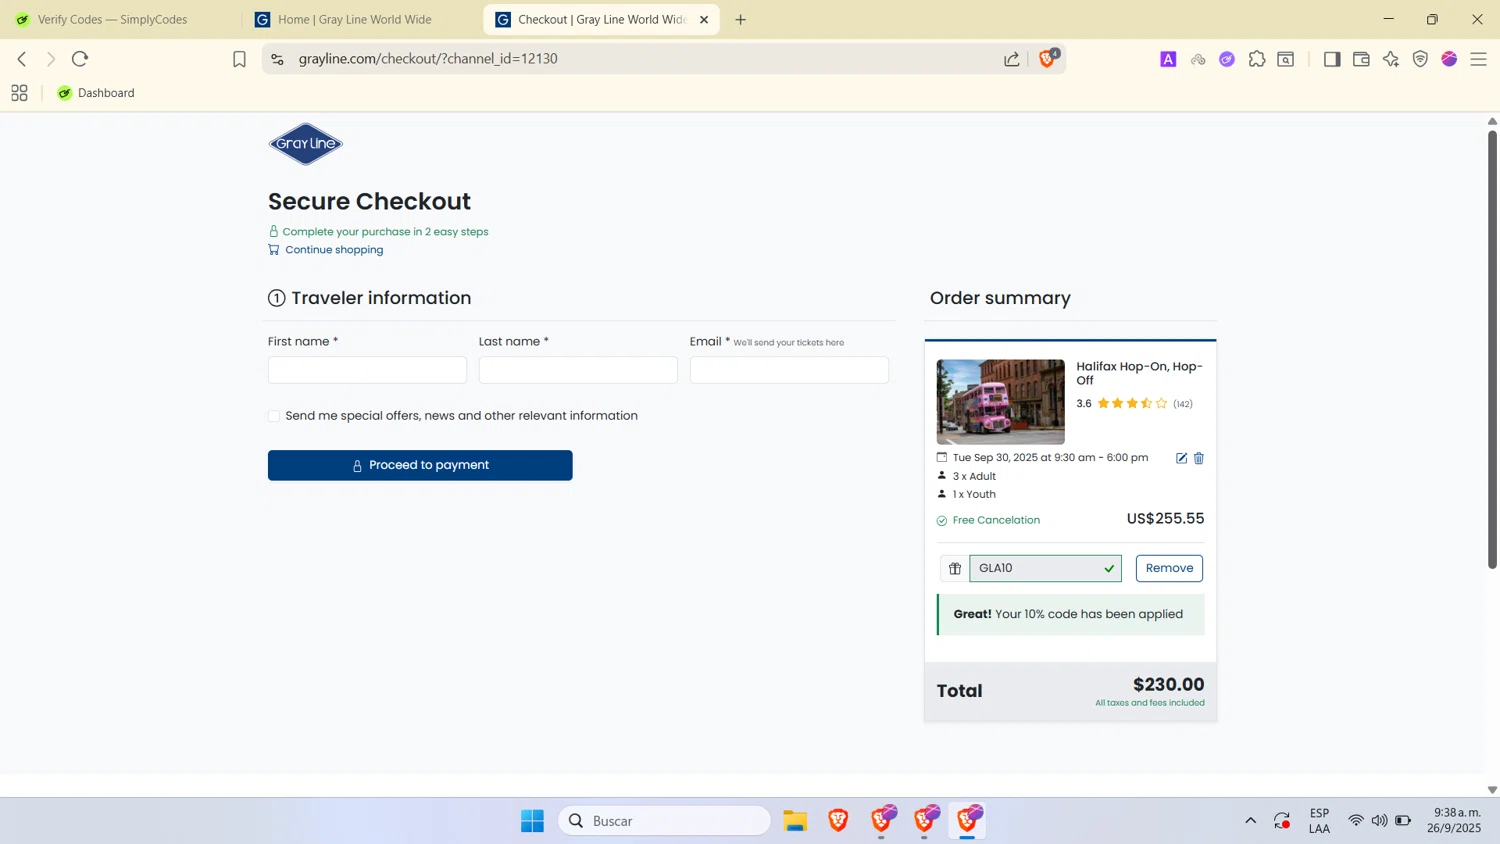
Task: Open site information icon in the address bar
Action: click(278, 59)
